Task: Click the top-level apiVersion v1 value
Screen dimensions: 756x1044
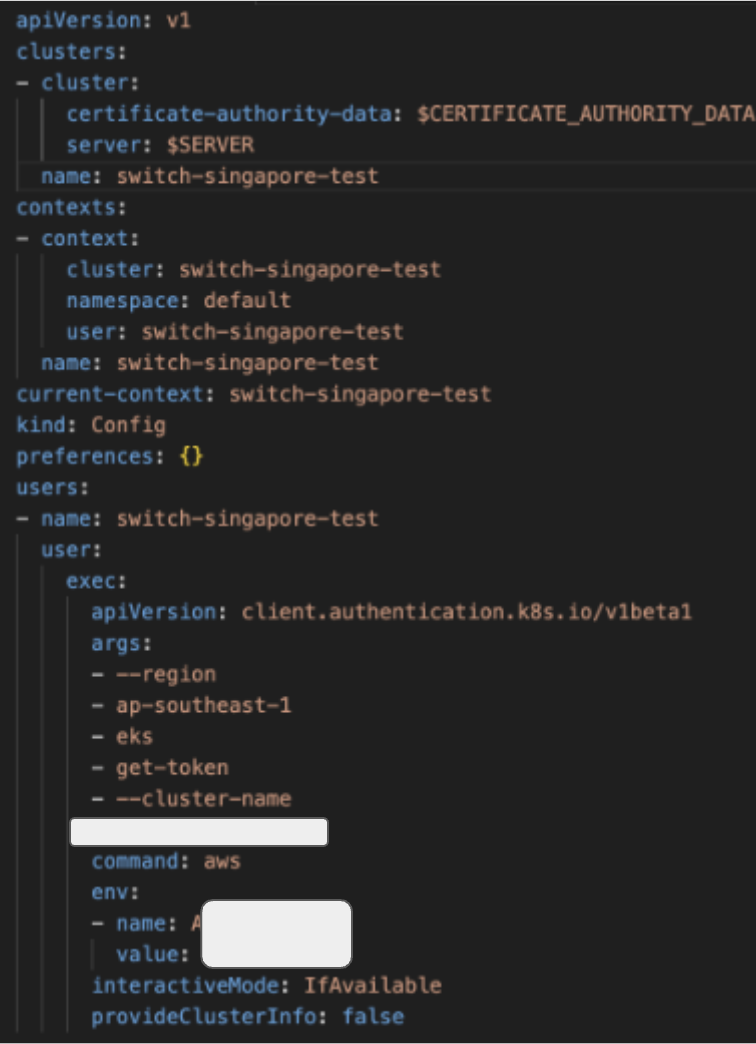Action: point(177,21)
